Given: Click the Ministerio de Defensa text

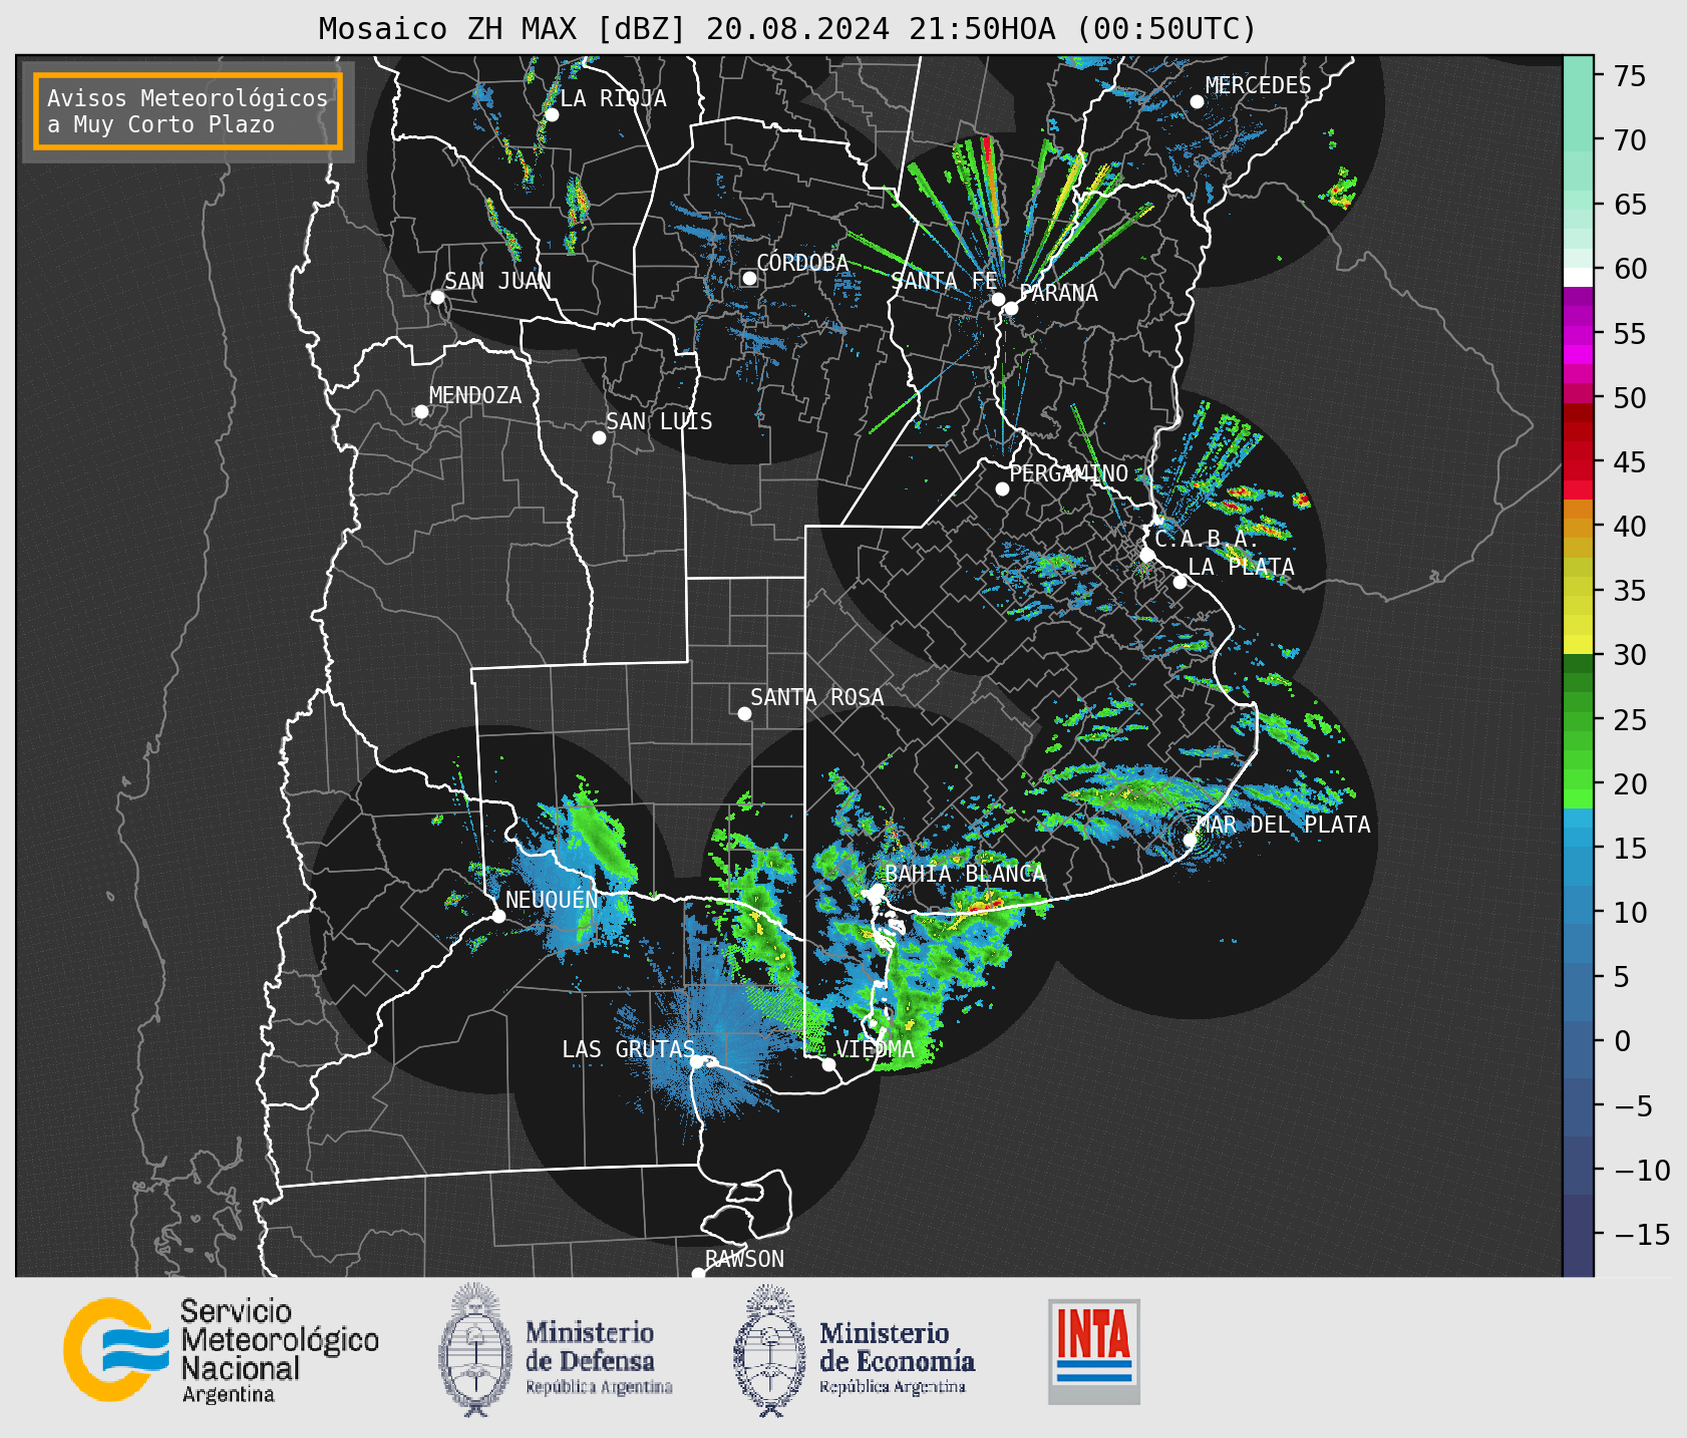Looking at the screenshot, I should [599, 1357].
